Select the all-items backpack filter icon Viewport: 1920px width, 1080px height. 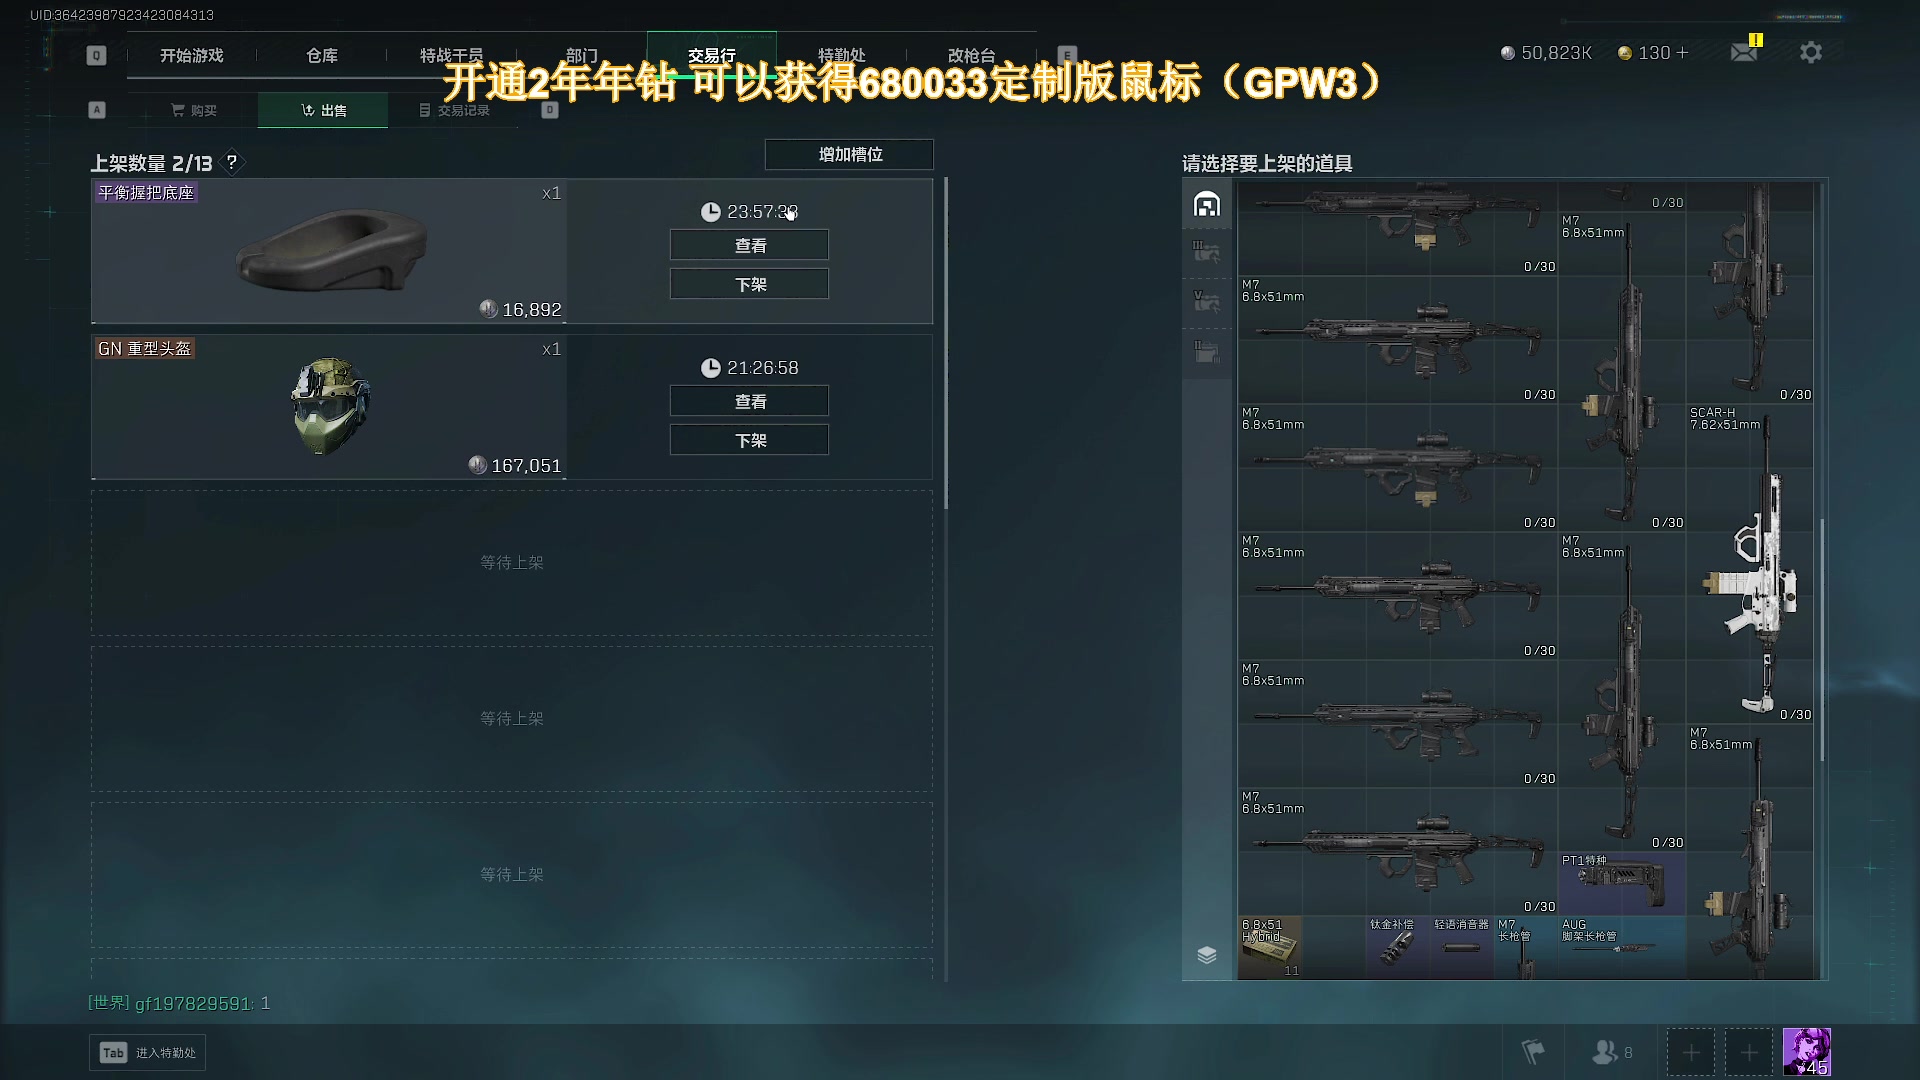pyautogui.click(x=1207, y=204)
